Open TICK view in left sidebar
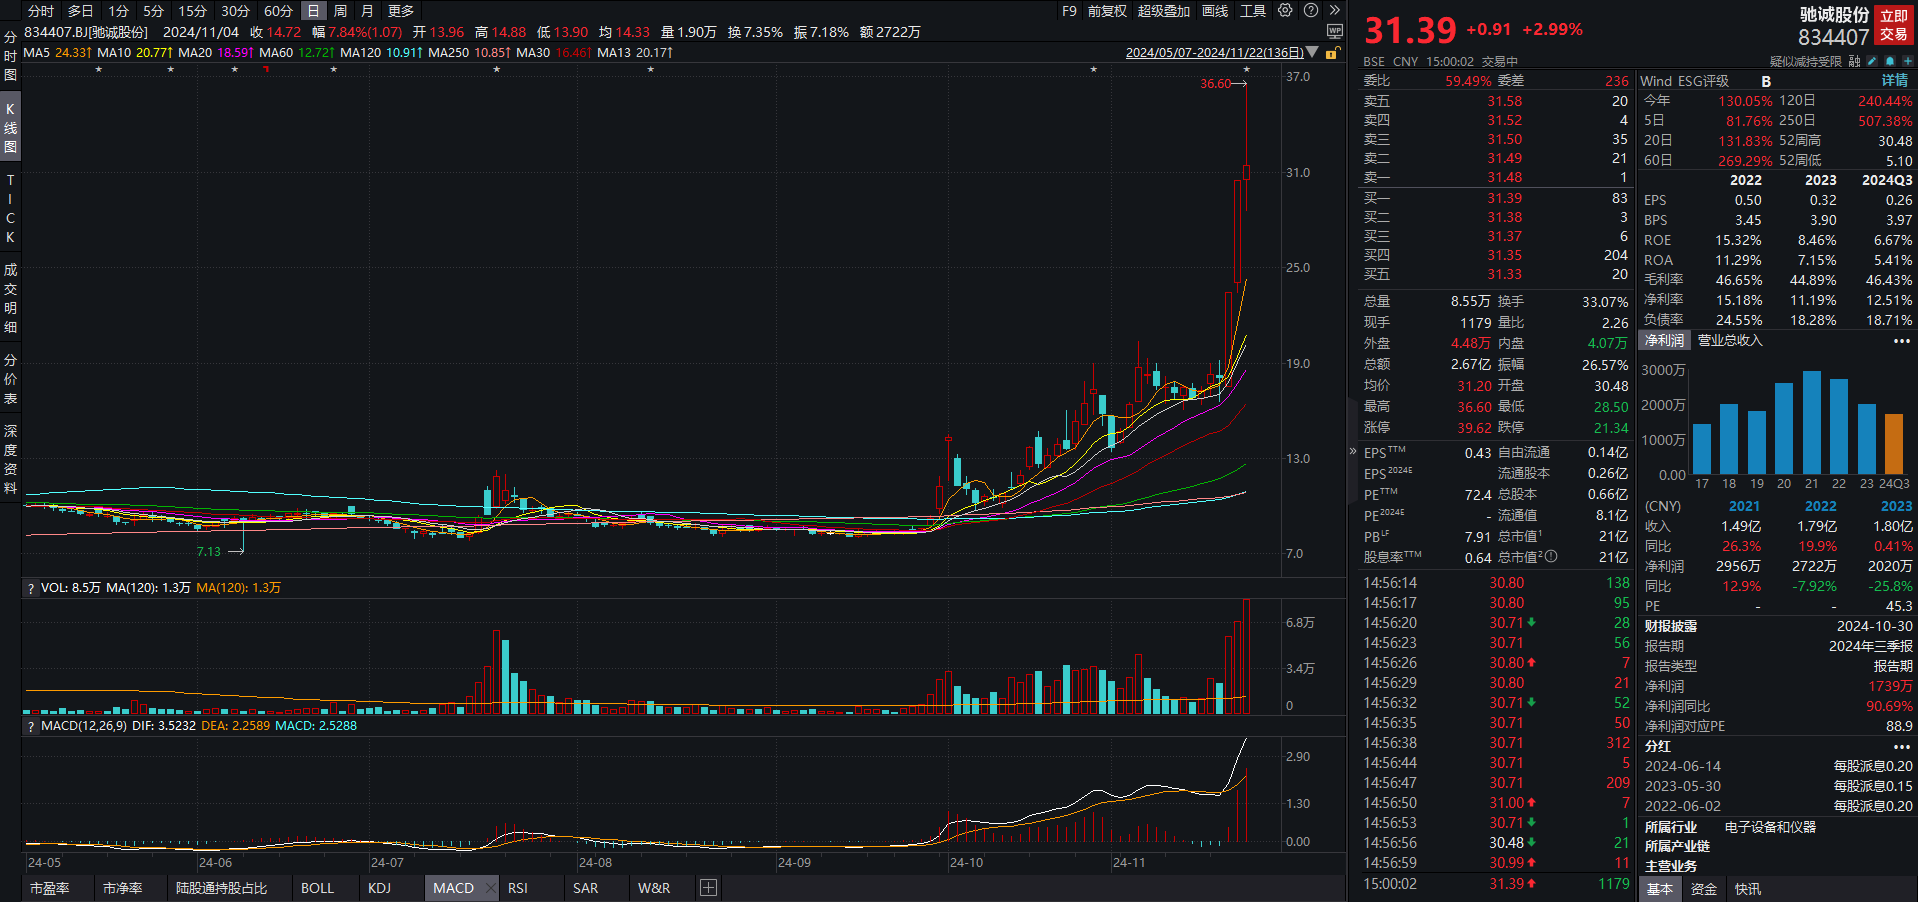 coord(10,208)
